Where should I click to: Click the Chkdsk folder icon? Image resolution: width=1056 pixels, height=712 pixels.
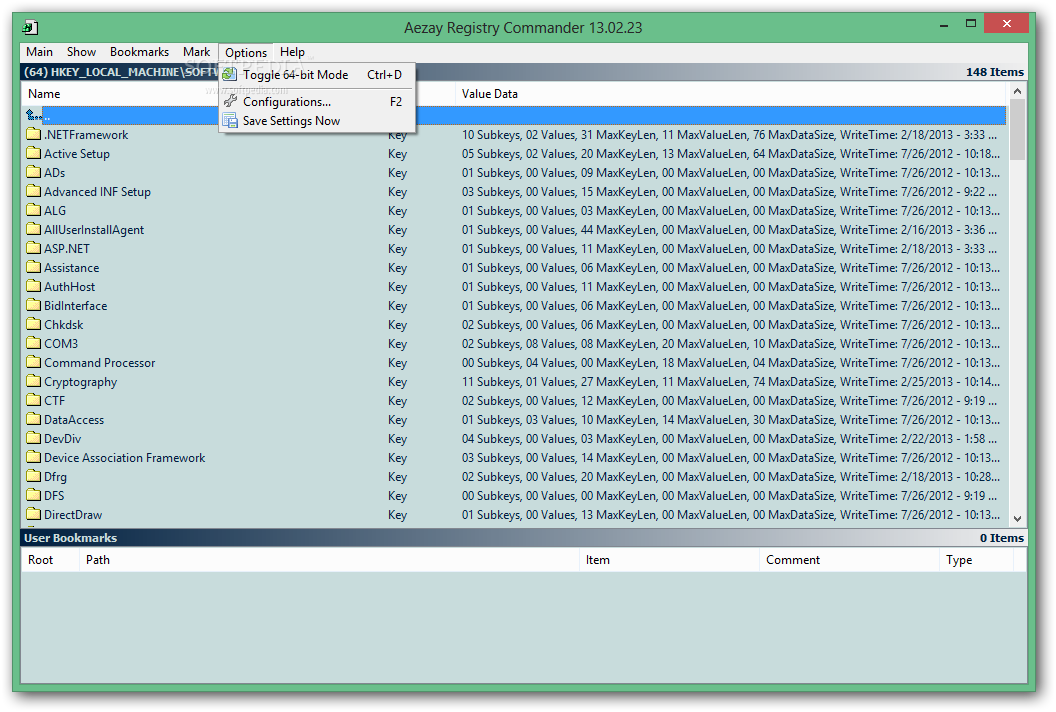click(x=34, y=324)
